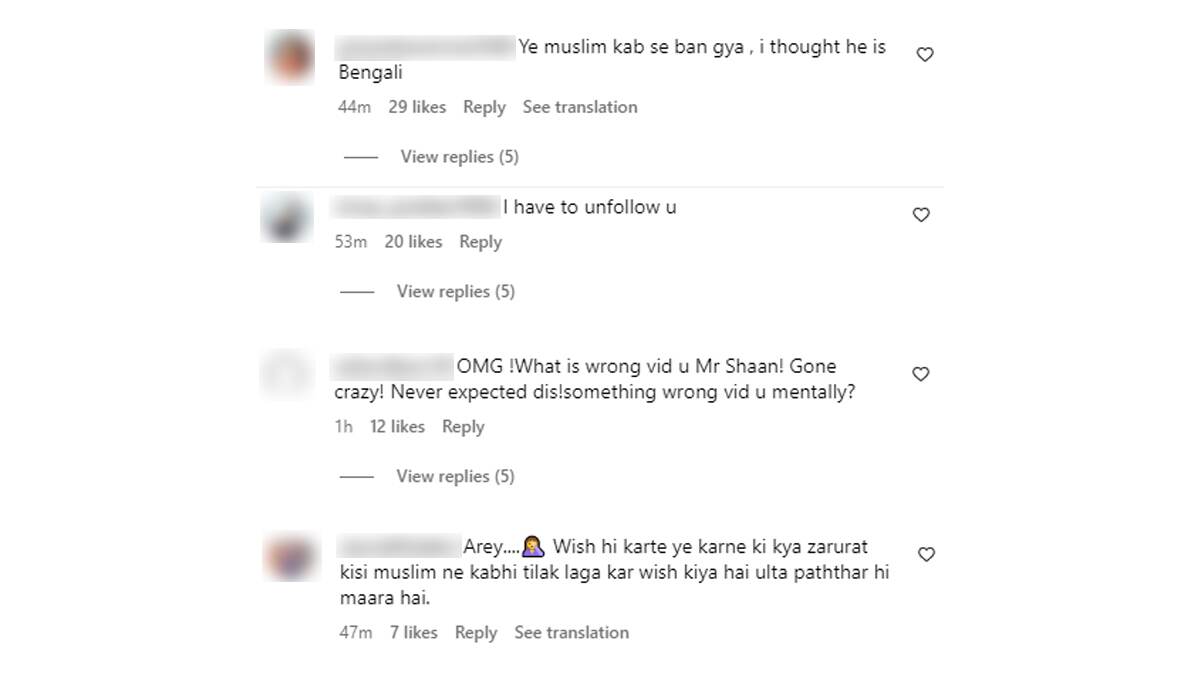Expand replies under the Bengali comment
Screen dimensions: 1200x675
coord(460,156)
